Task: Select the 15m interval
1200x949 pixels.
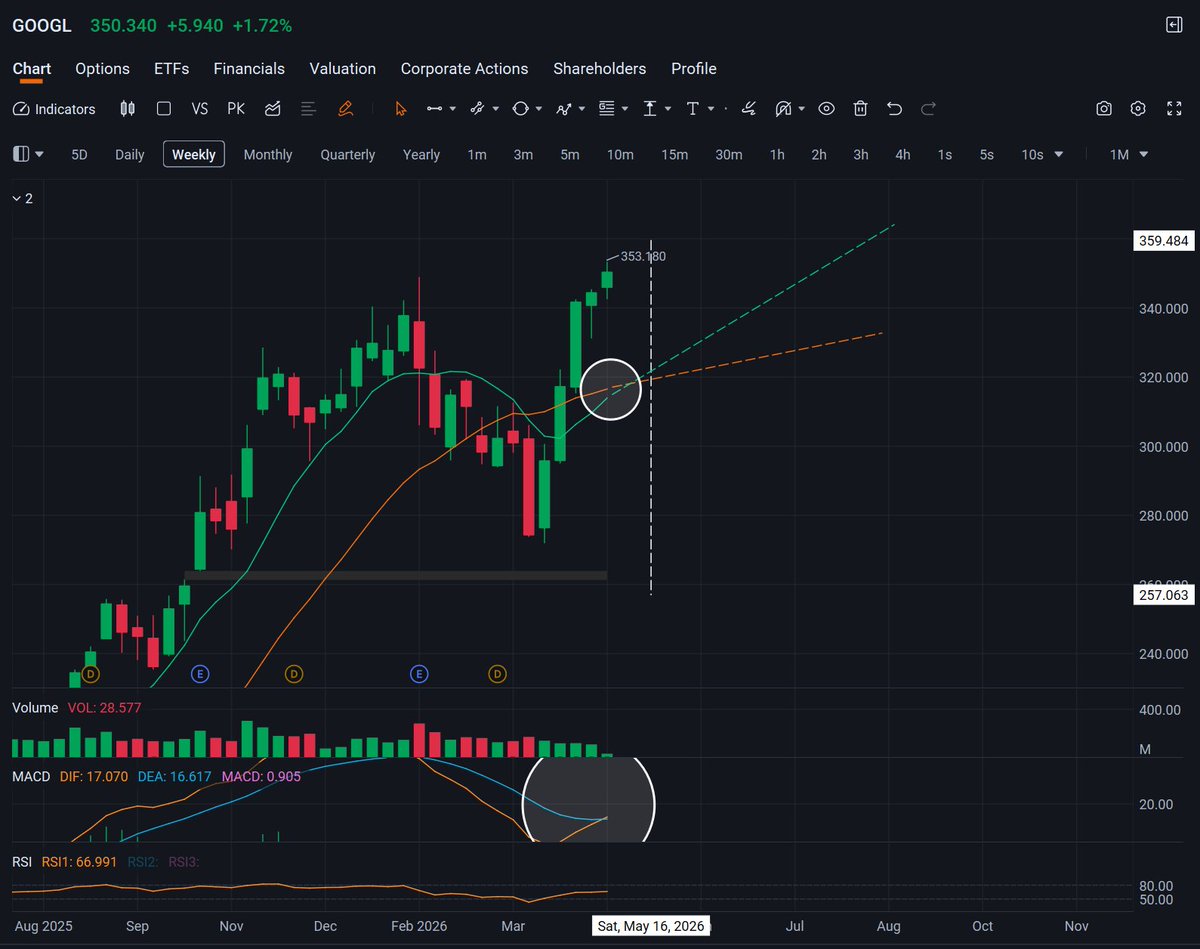Action: click(675, 154)
